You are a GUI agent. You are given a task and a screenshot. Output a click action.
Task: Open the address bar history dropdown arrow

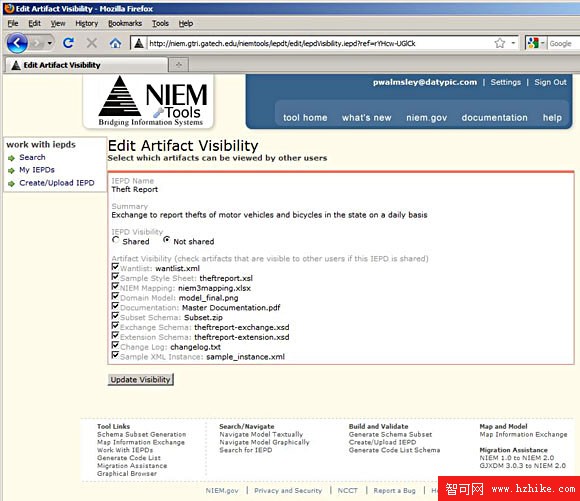coord(513,43)
